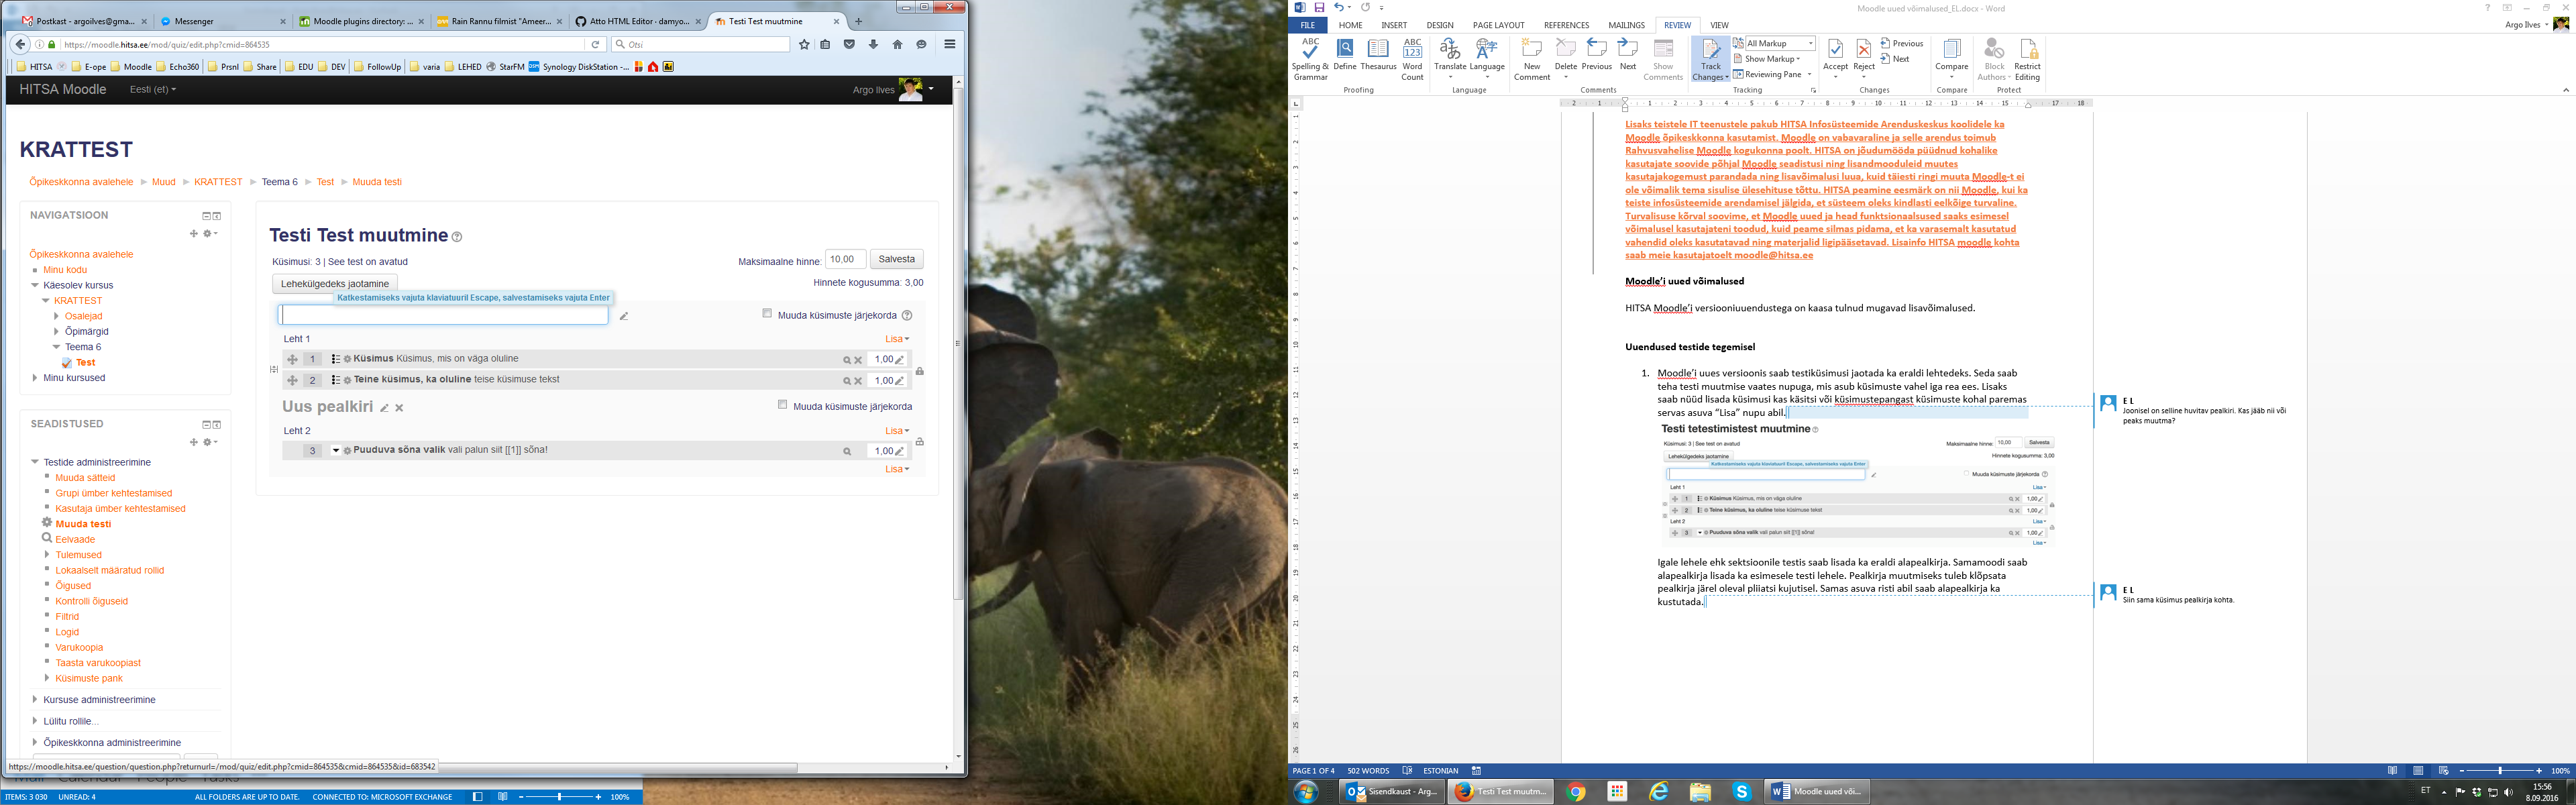Image resolution: width=2576 pixels, height=805 pixels.
Task: Tick checkbox beside Uus pealkiri section
Action: pyautogui.click(x=782, y=405)
